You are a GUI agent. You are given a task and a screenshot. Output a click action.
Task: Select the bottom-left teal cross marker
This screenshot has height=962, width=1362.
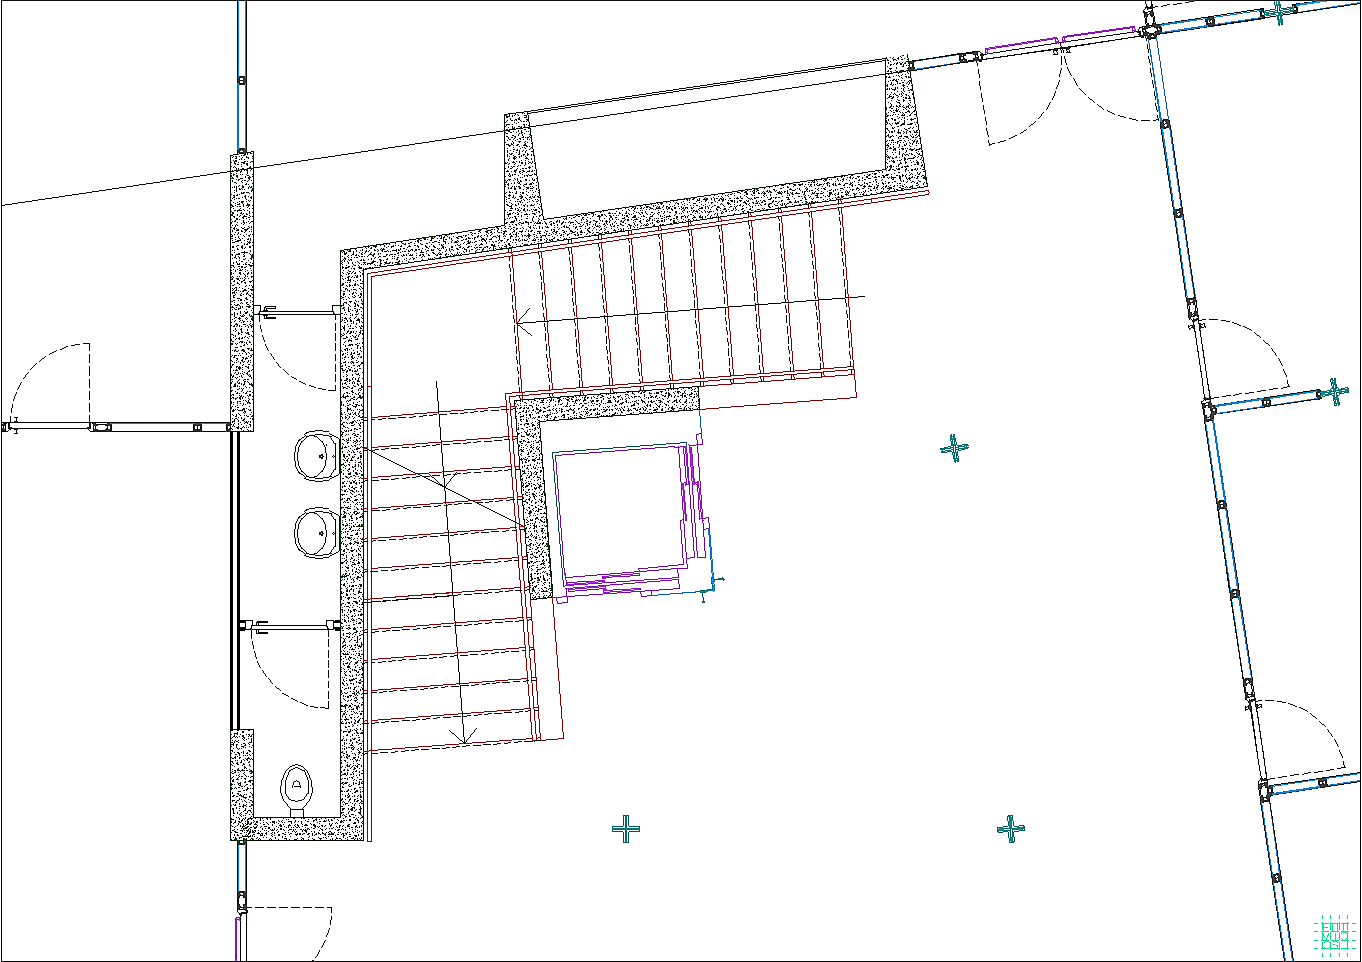tap(626, 828)
